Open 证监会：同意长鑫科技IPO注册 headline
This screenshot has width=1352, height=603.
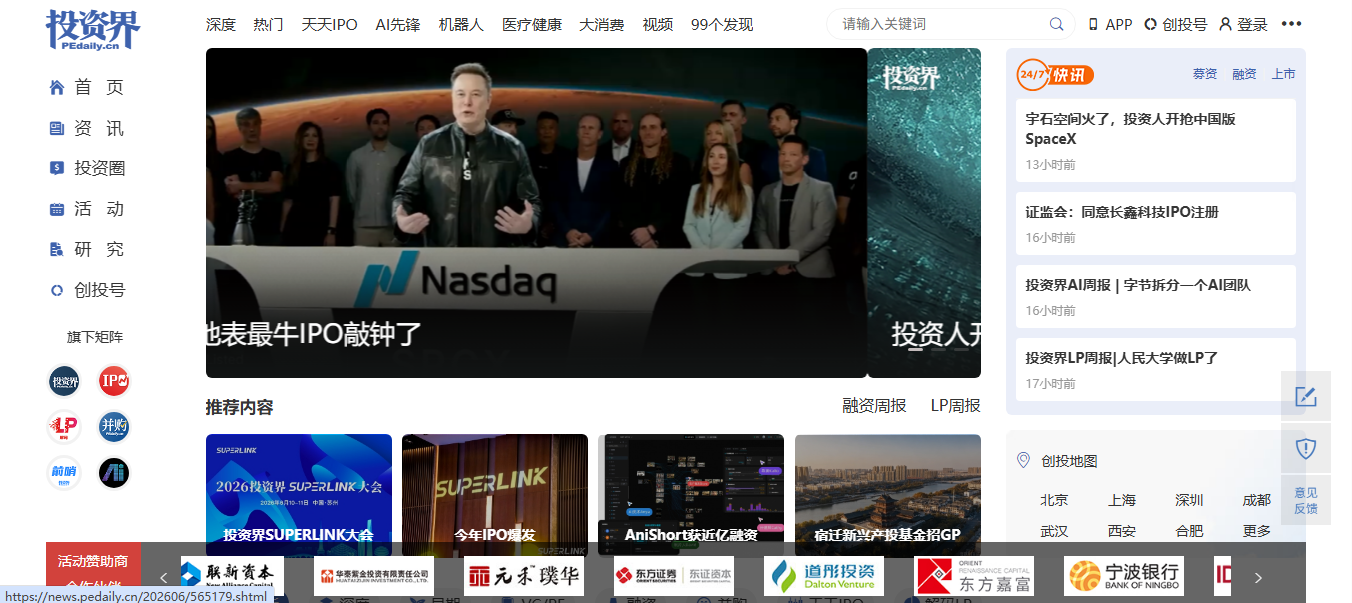click(1122, 212)
